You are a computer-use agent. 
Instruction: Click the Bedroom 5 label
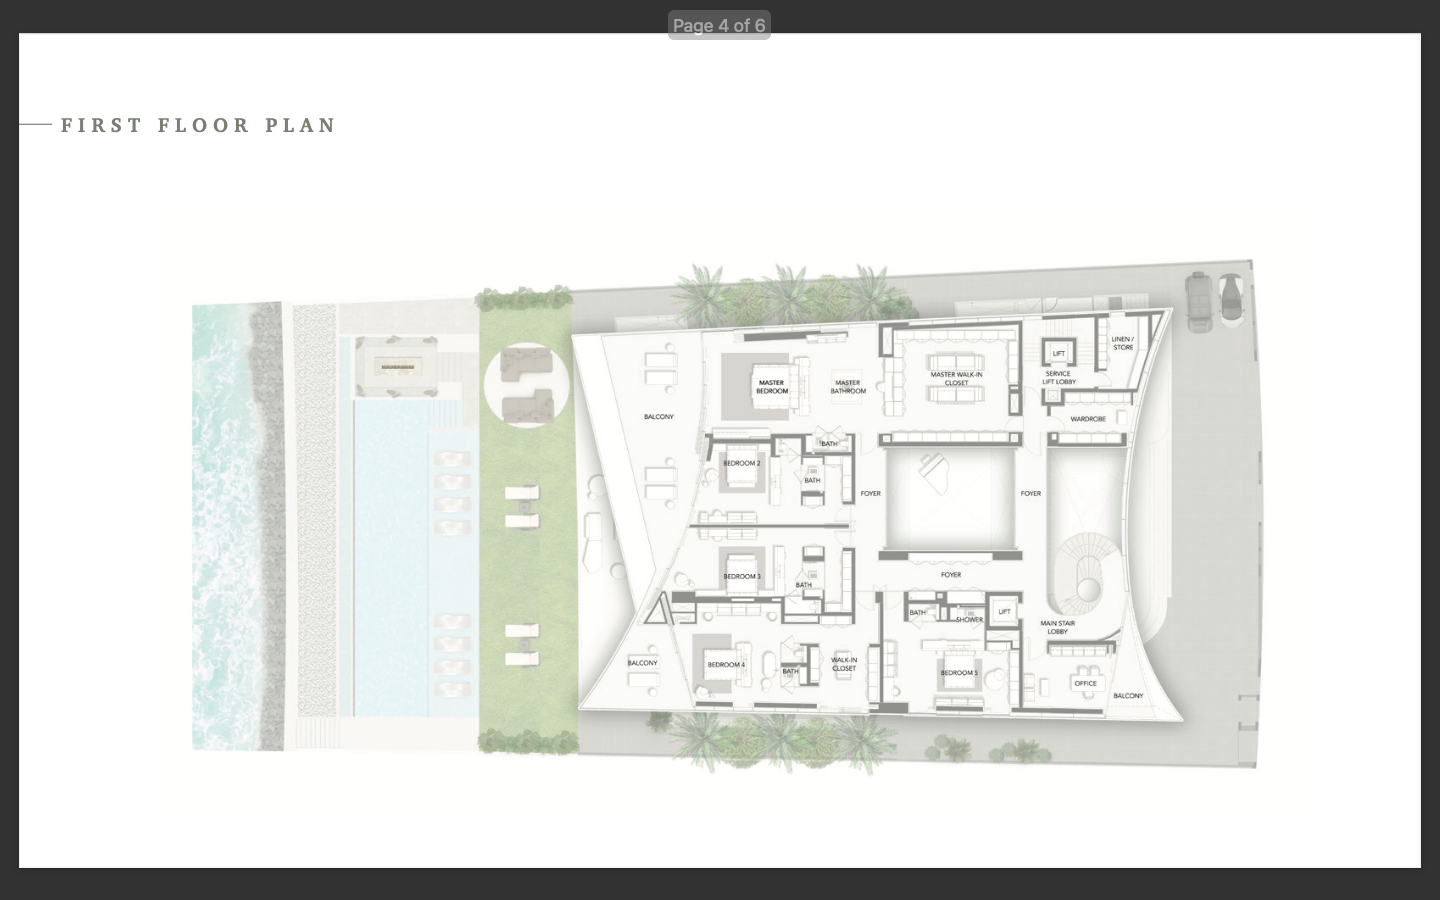959,673
